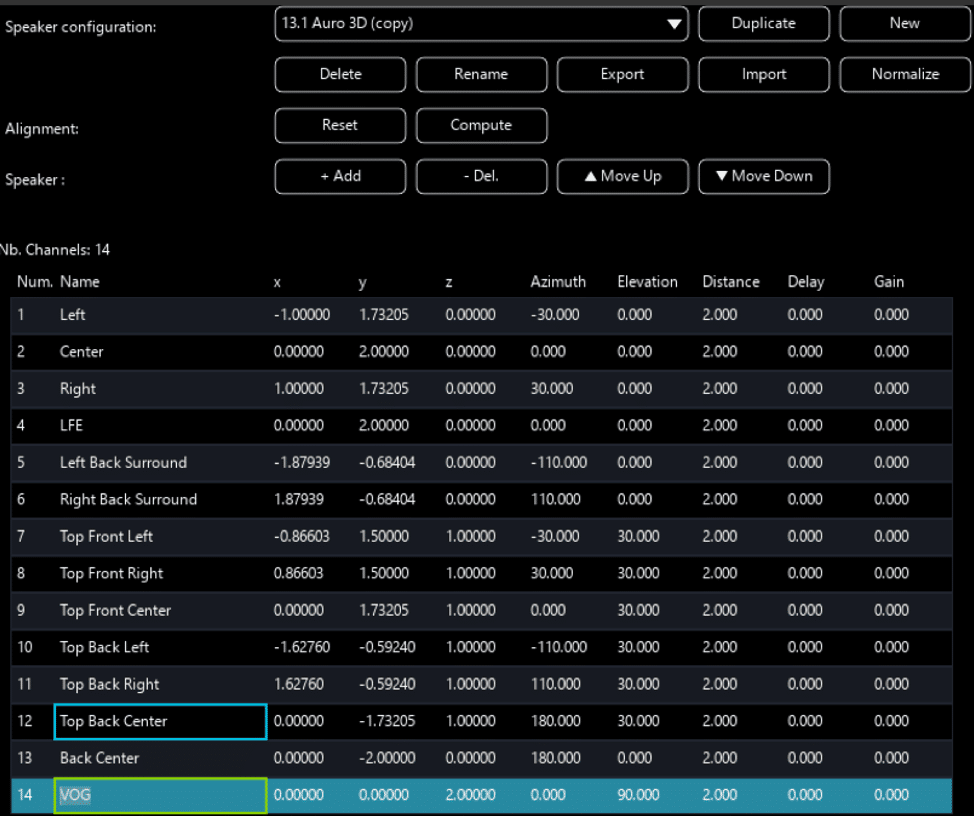This screenshot has height=816, width=974.
Task: Open the Speaker configuration dropdown
Action: (x=481, y=24)
